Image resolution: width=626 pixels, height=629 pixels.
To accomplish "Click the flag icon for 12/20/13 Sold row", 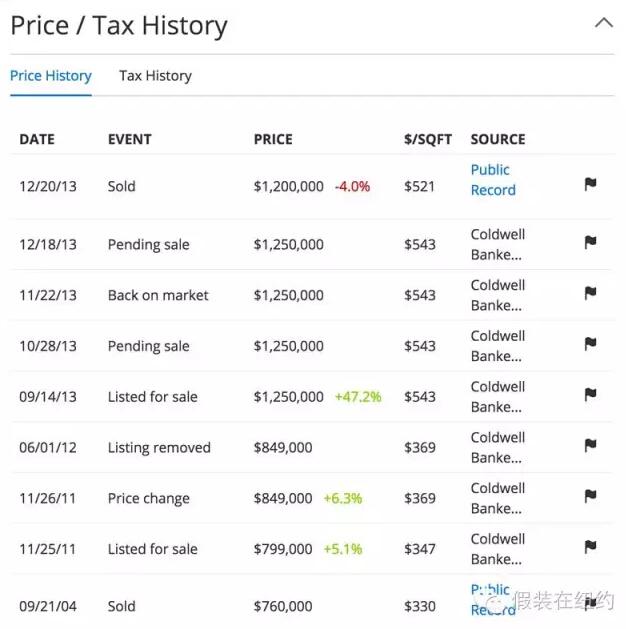I will coord(590,184).
